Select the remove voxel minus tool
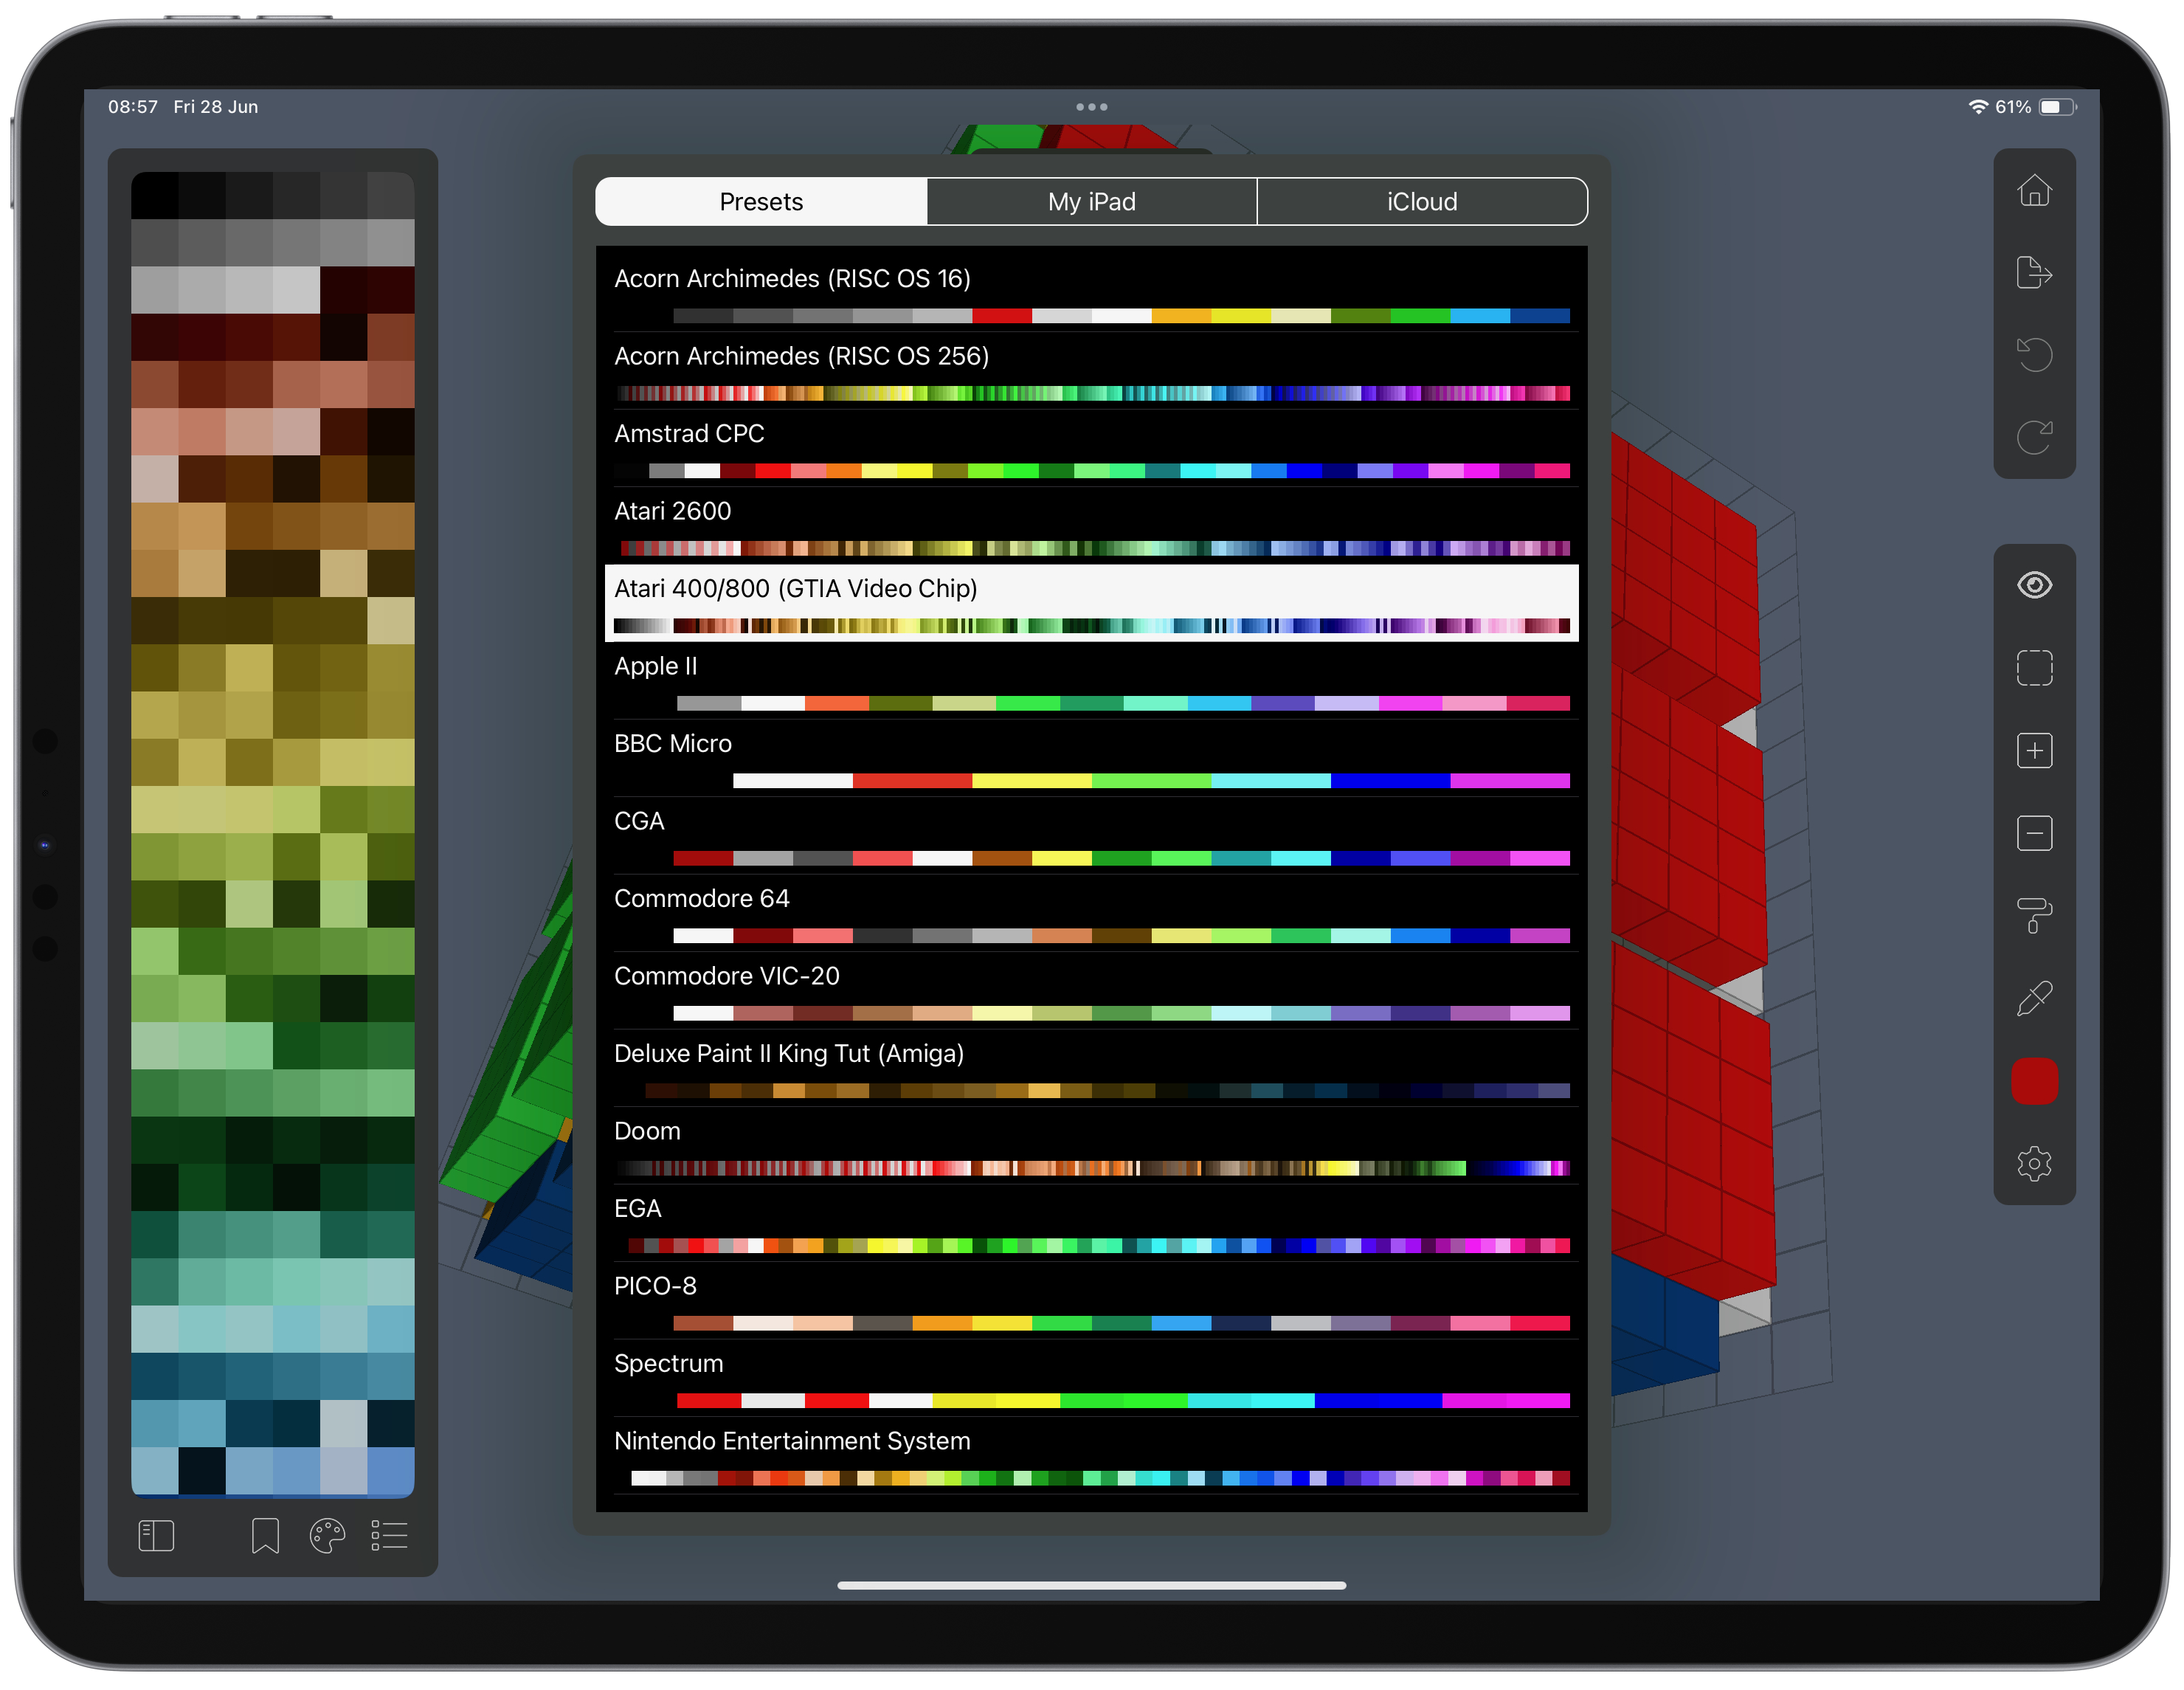 2034,833
